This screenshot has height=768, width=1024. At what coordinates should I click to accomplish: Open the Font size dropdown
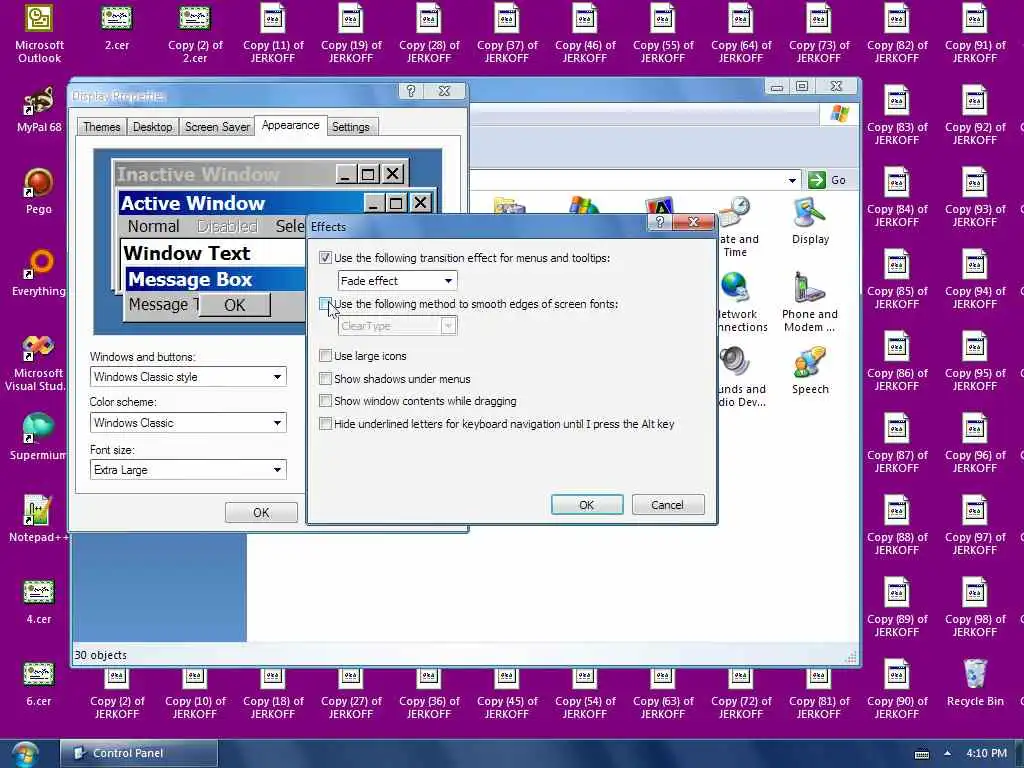188,470
